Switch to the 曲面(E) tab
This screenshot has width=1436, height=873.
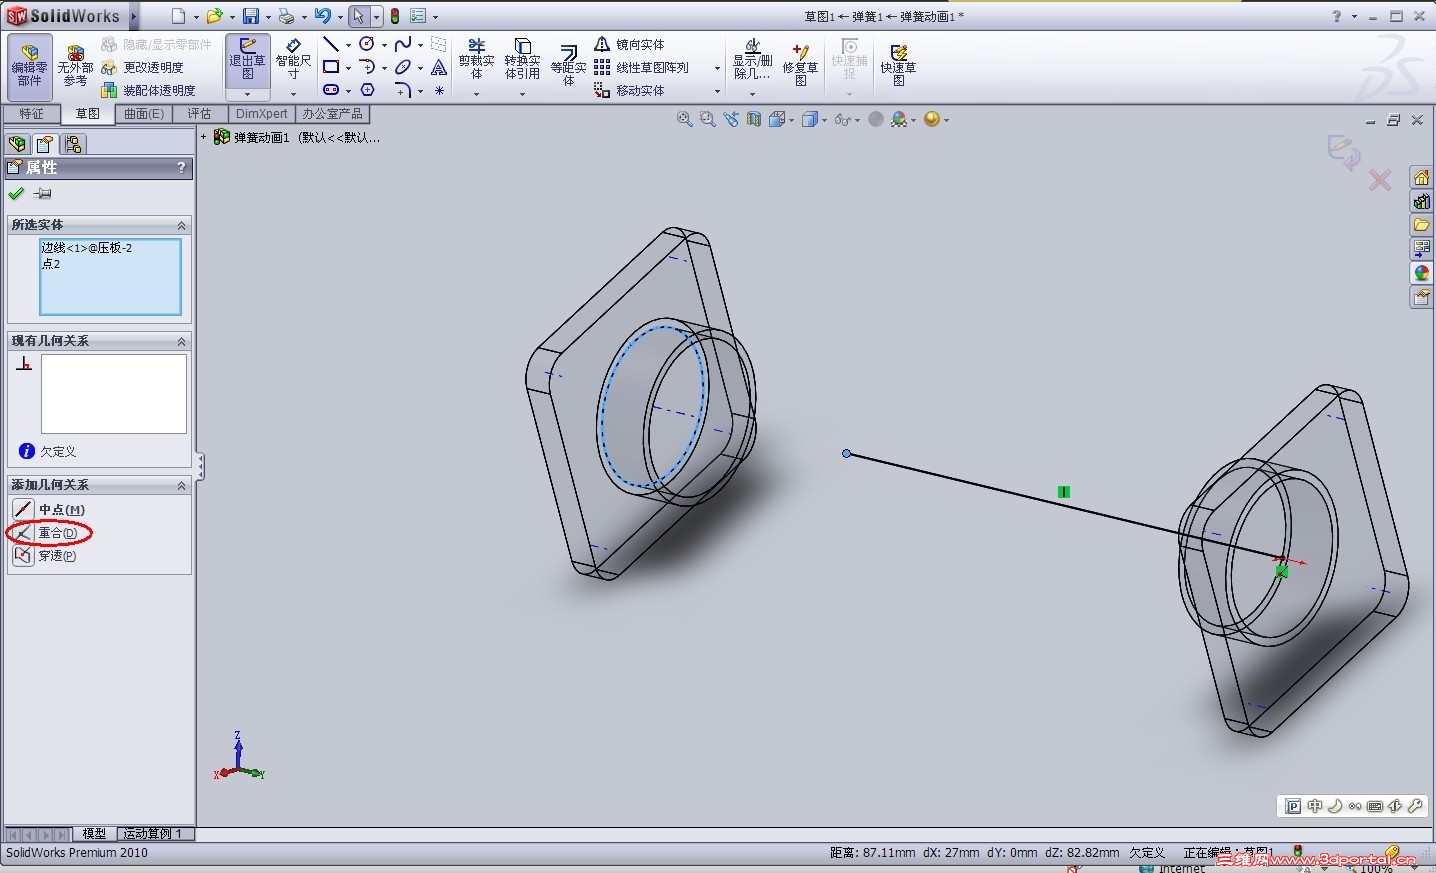[144, 114]
